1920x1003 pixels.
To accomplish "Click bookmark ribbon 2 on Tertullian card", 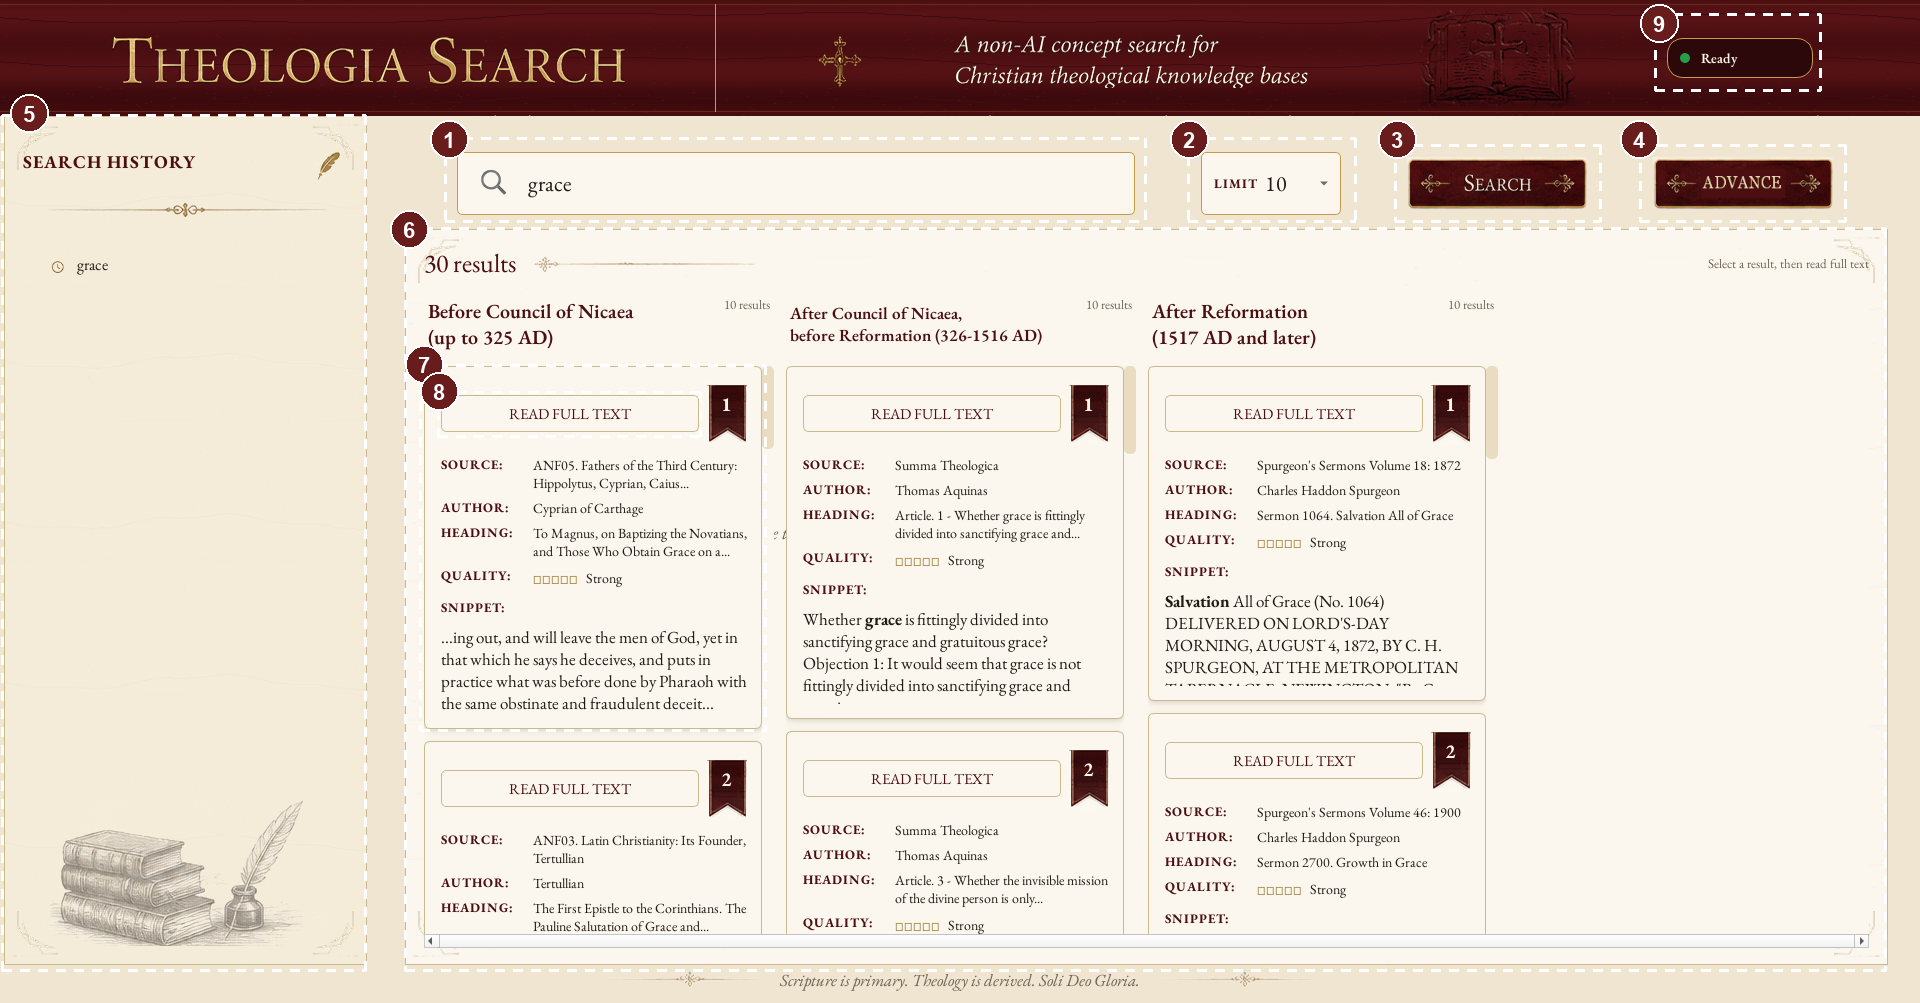I will coord(727,787).
